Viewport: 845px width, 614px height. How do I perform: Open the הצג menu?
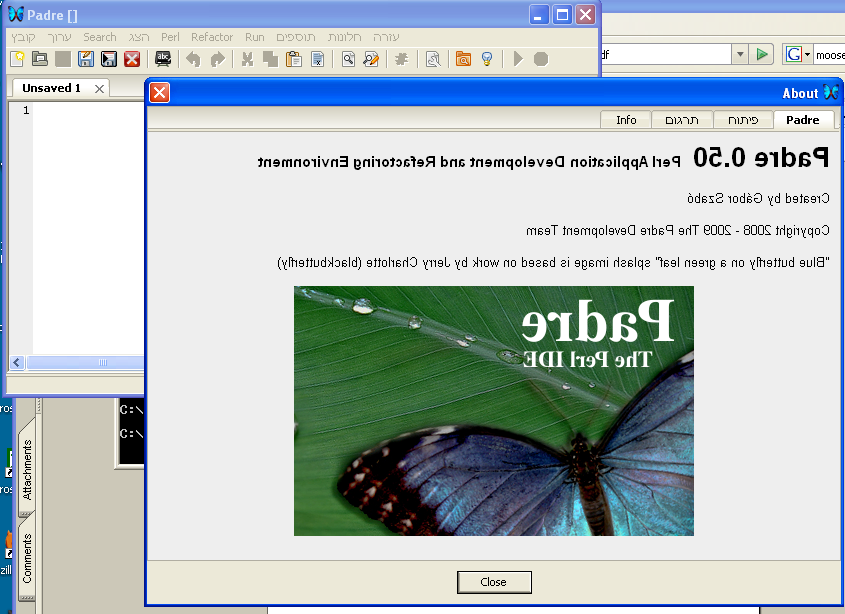coord(138,37)
